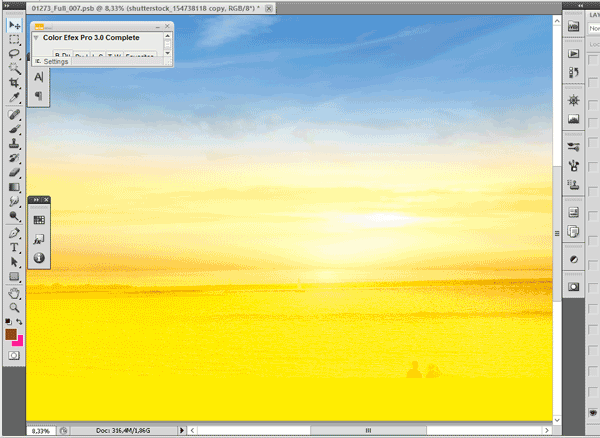Swap foreground and background colors
600x438 pixels.
[19, 321]
